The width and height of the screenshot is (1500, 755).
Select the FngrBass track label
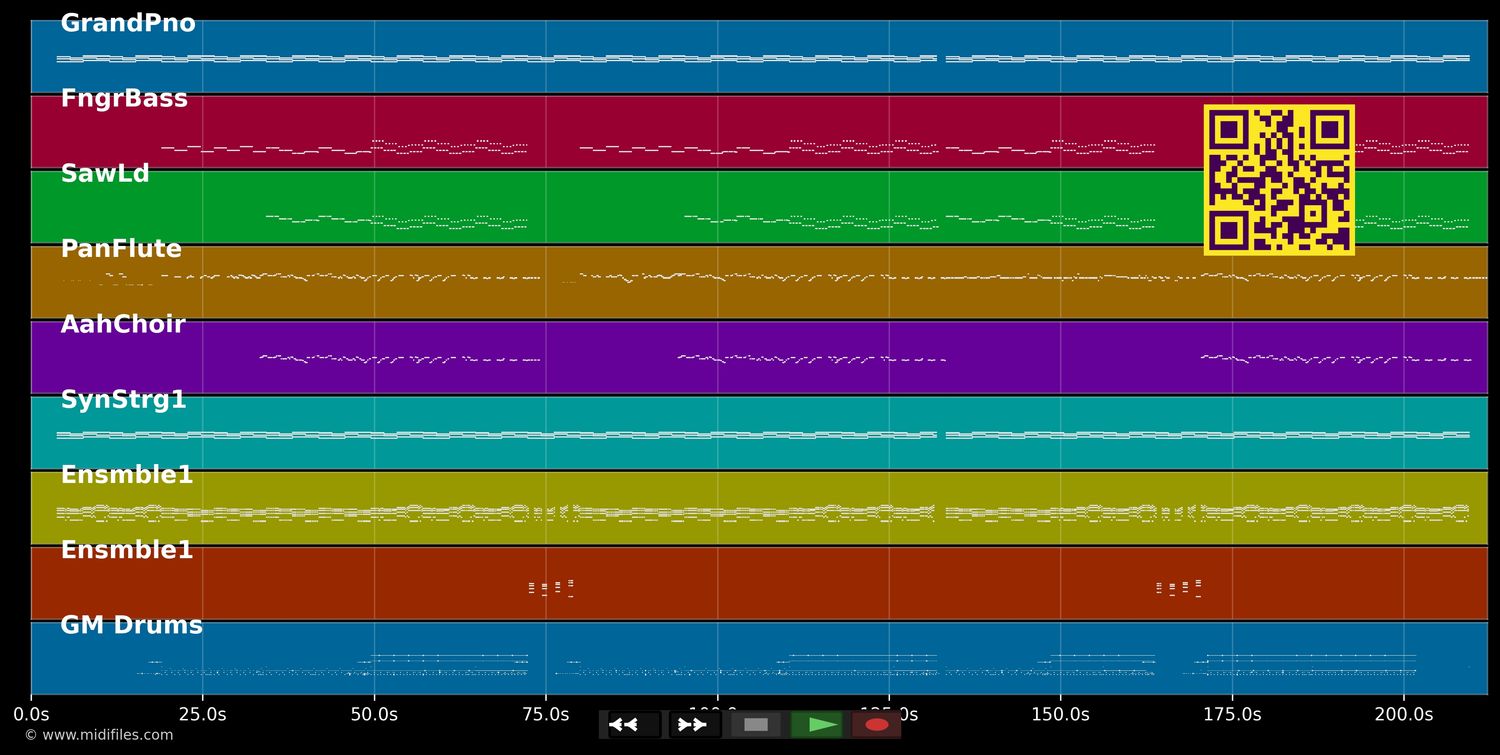(124, 99)
